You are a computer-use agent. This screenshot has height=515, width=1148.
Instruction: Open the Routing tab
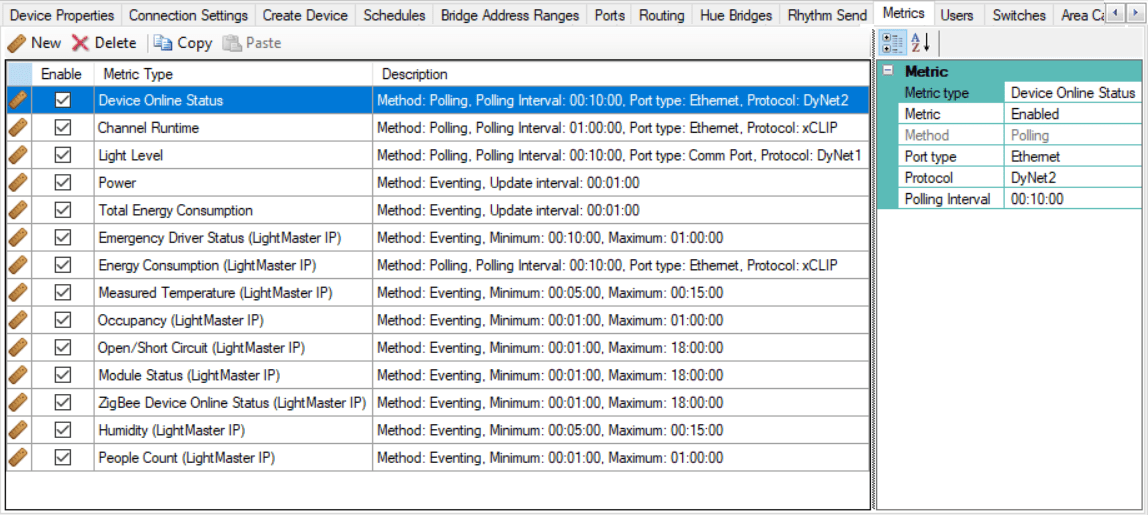[661, 15]
